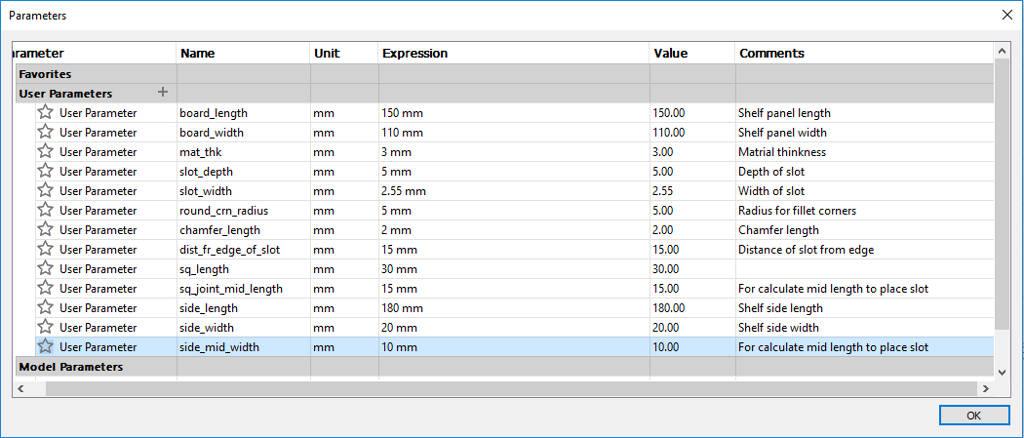The width and height of the screenshot is (1024, 438).
Task: Select the side_length name cell
Action: click(x=243, y=307)
